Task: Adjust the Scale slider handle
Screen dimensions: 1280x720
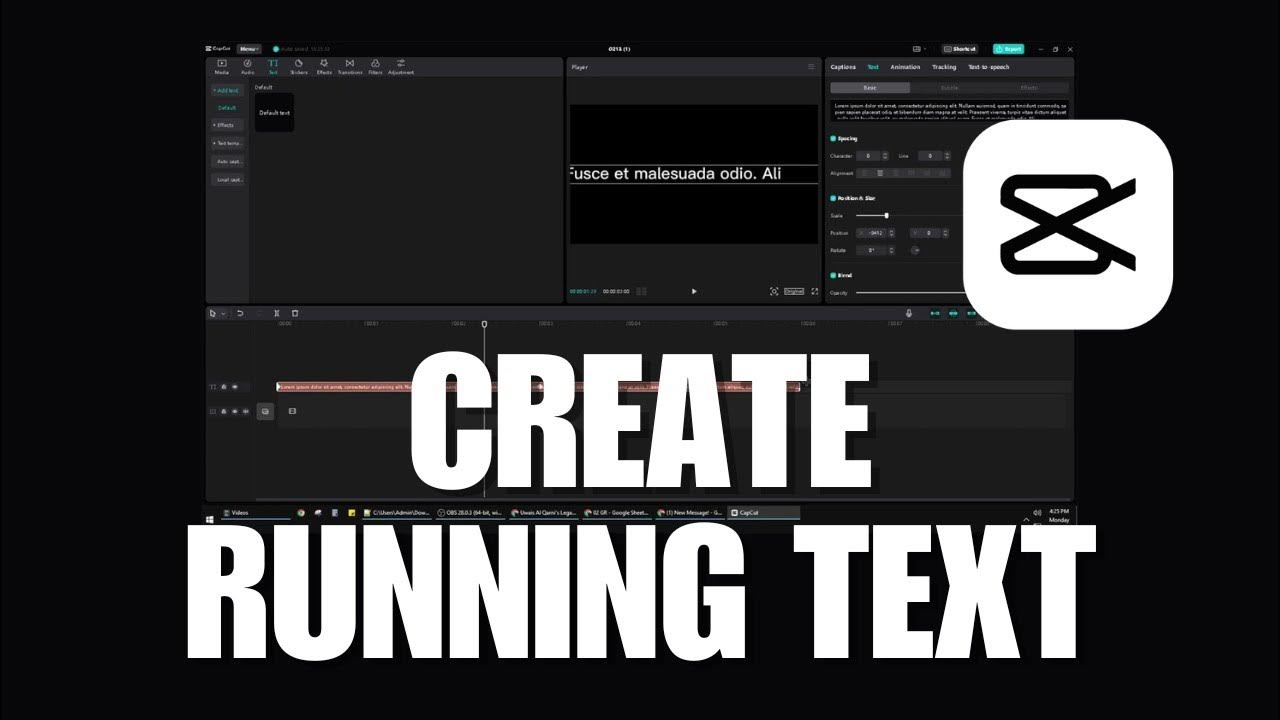Action: [x=886, y=215]
